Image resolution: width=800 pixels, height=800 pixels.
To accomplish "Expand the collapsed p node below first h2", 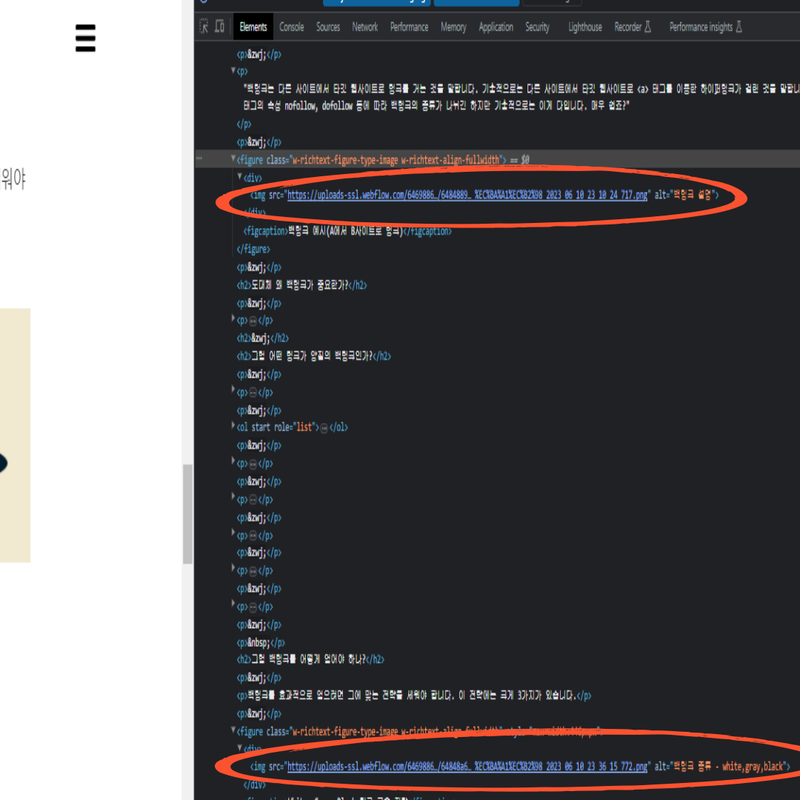I will [233, 319].
